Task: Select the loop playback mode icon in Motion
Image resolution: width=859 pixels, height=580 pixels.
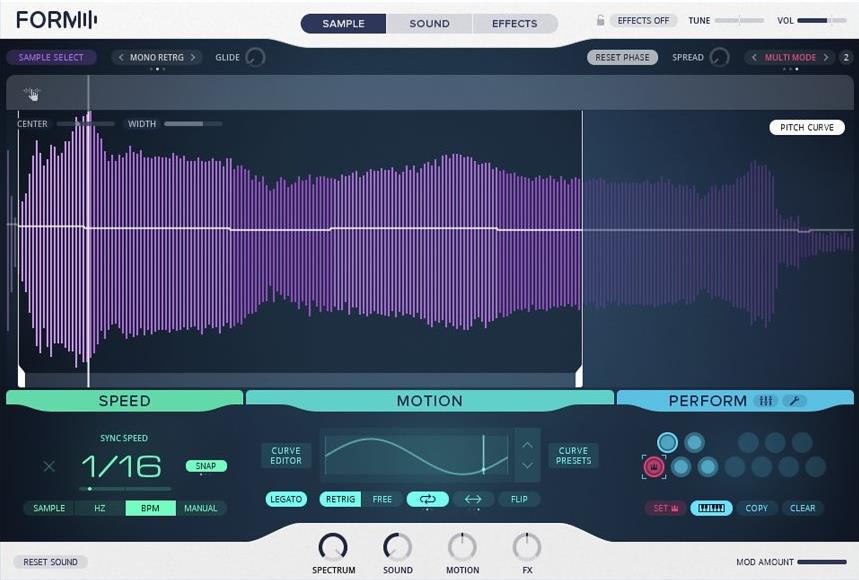Action: pos(428,499)
